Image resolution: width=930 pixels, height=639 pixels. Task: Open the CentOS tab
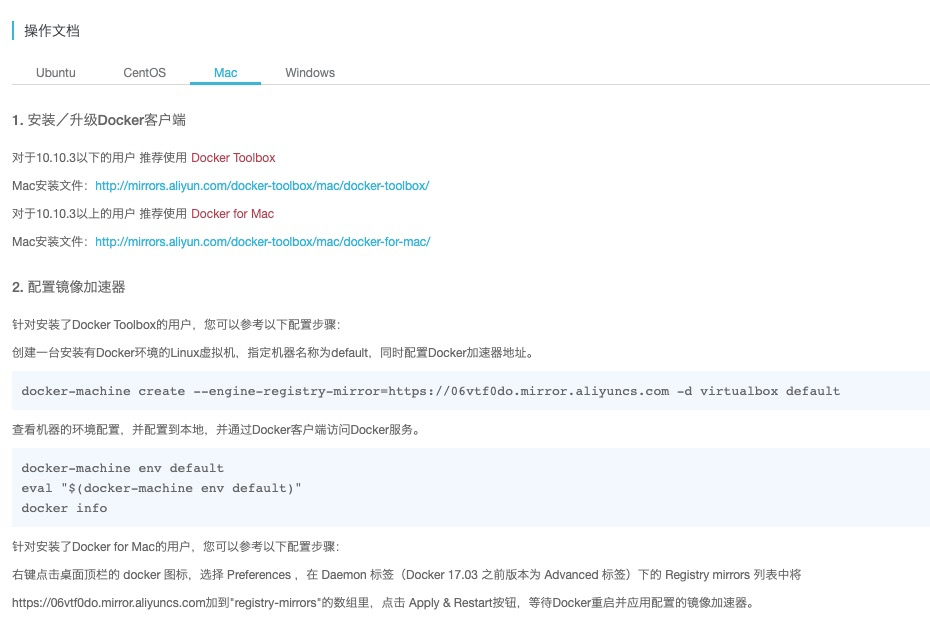[144, 72]
